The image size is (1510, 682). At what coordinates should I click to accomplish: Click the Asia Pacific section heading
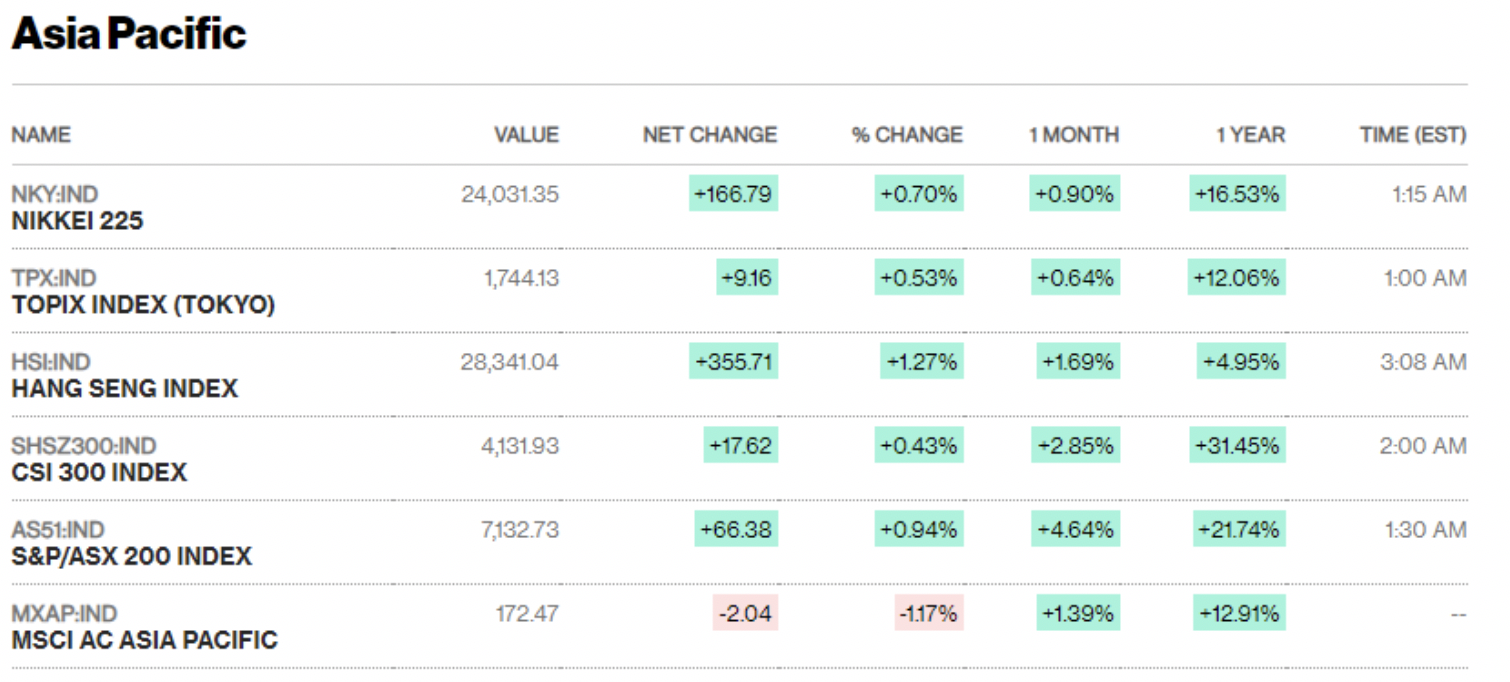tap(128, 34)
